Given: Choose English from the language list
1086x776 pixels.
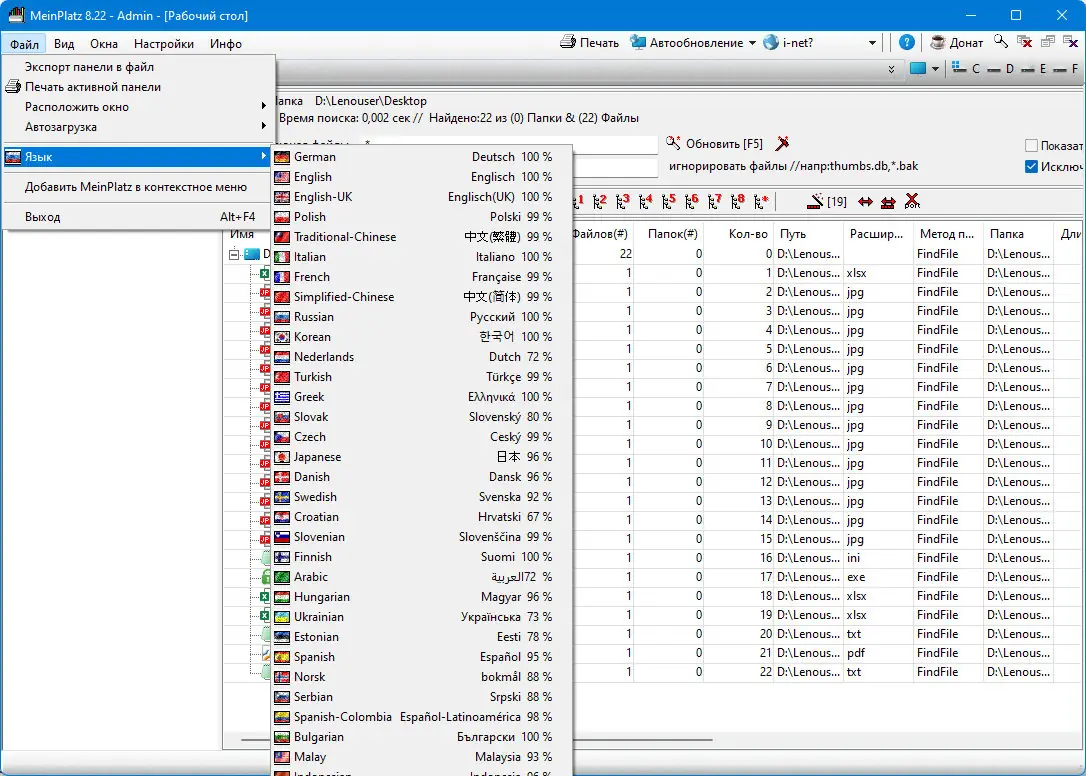Looking at the screenshot, I should [x=313, y=177].
